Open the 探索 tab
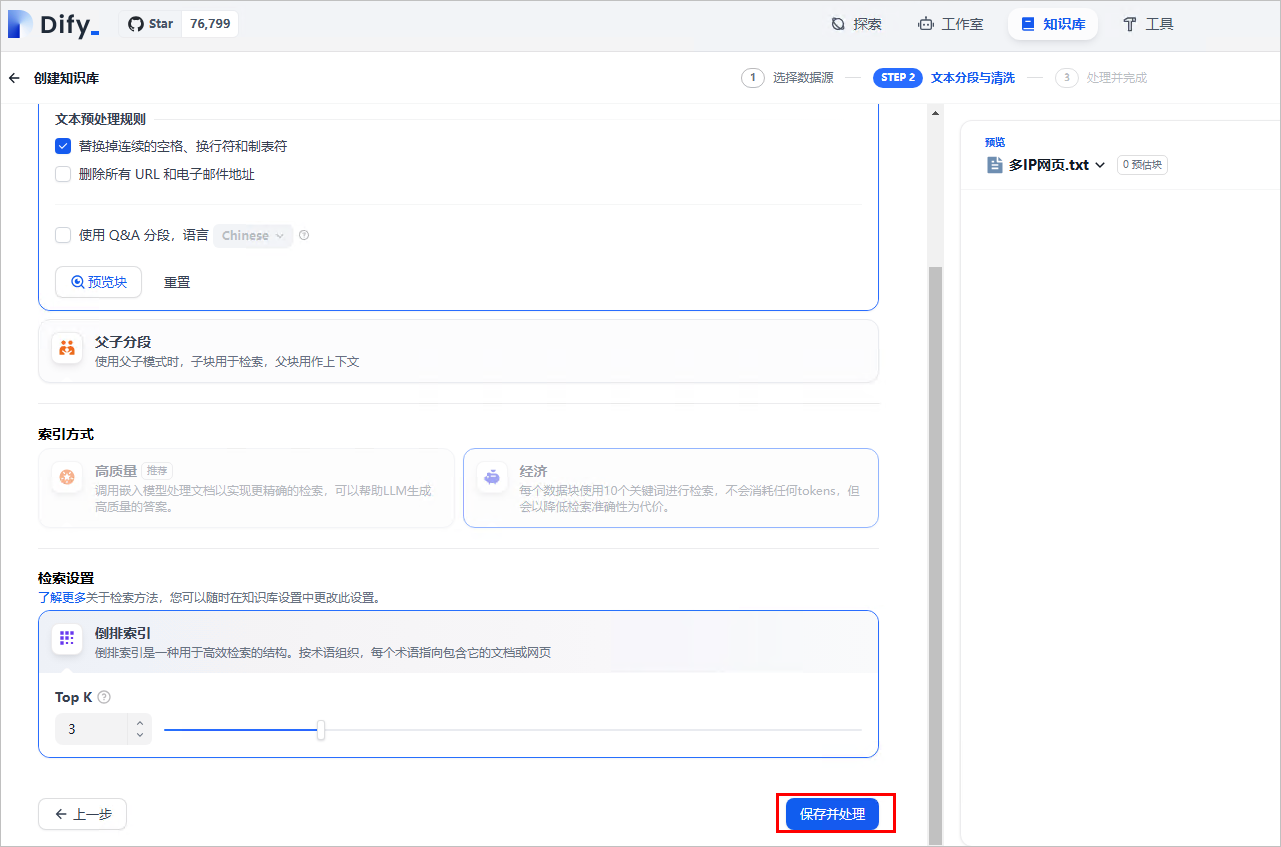 click(x=857, y=24)
